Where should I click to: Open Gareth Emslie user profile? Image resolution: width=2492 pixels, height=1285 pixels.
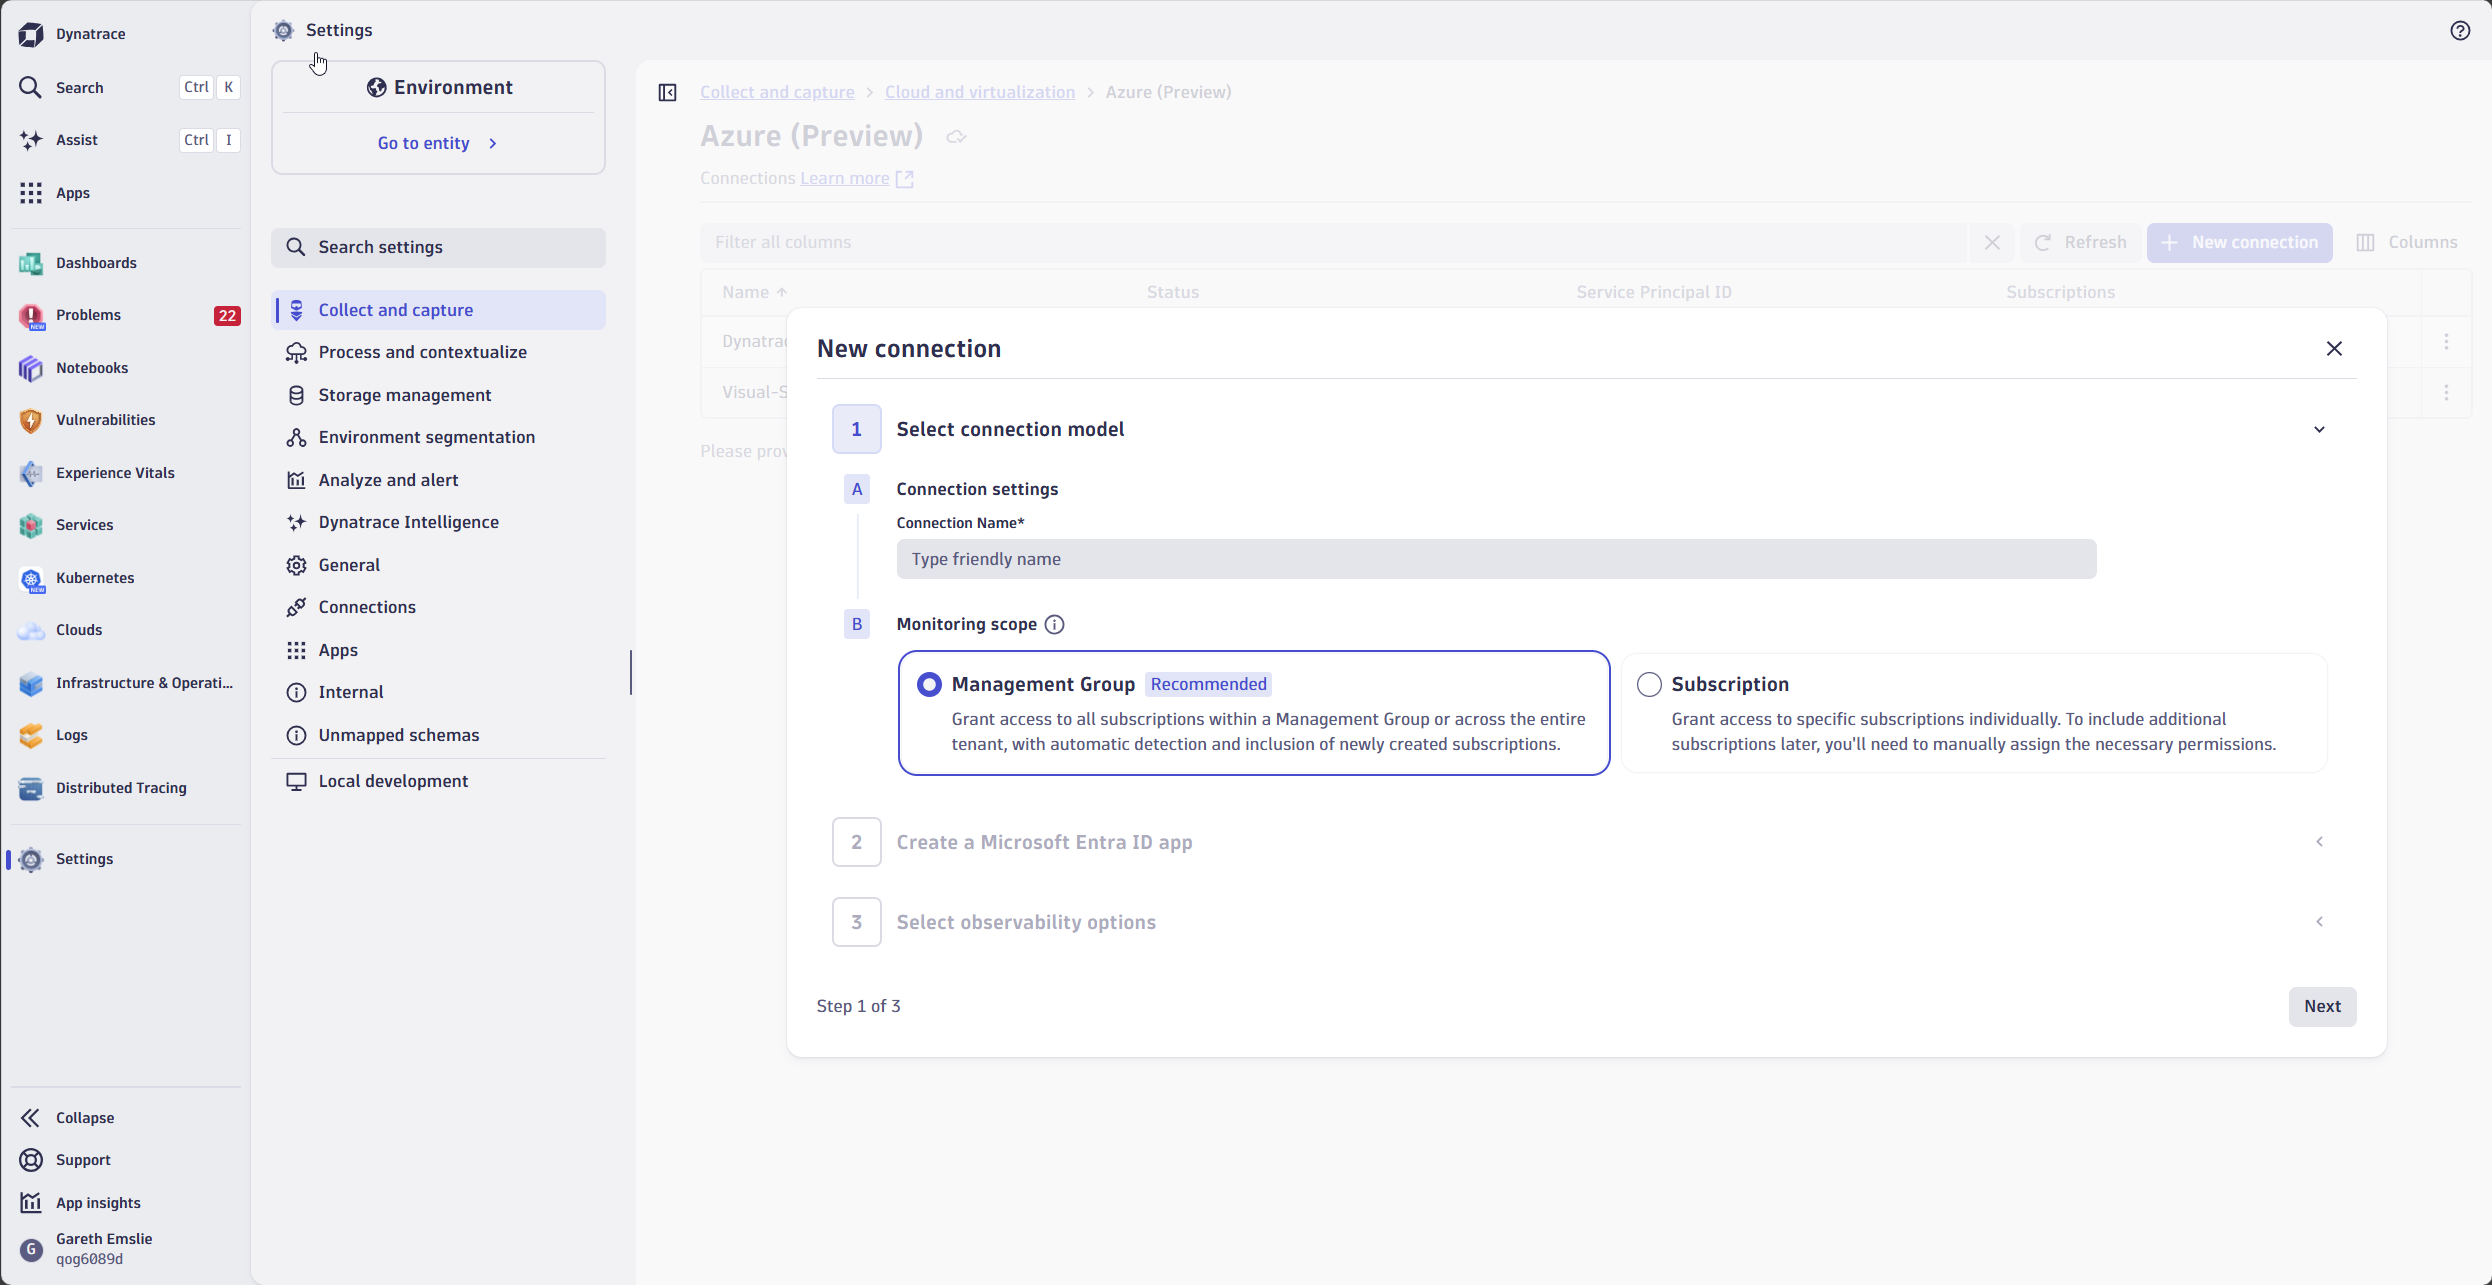[x=128, y=1249]
